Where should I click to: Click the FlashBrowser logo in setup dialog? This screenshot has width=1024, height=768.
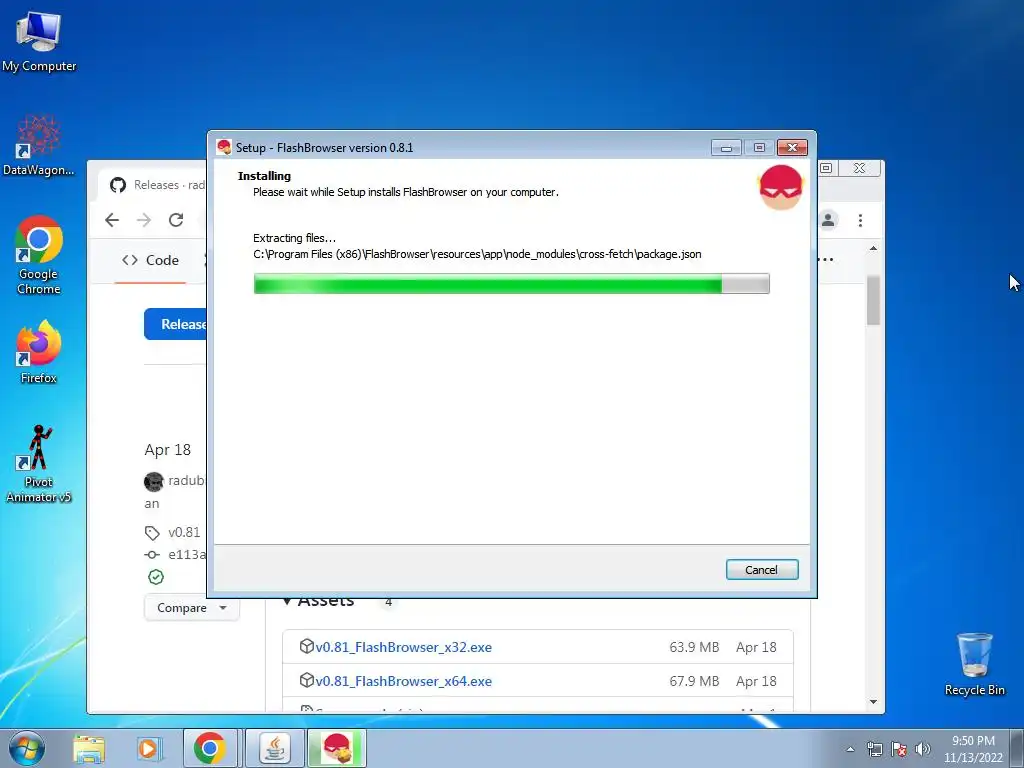[x=780, y=187]
